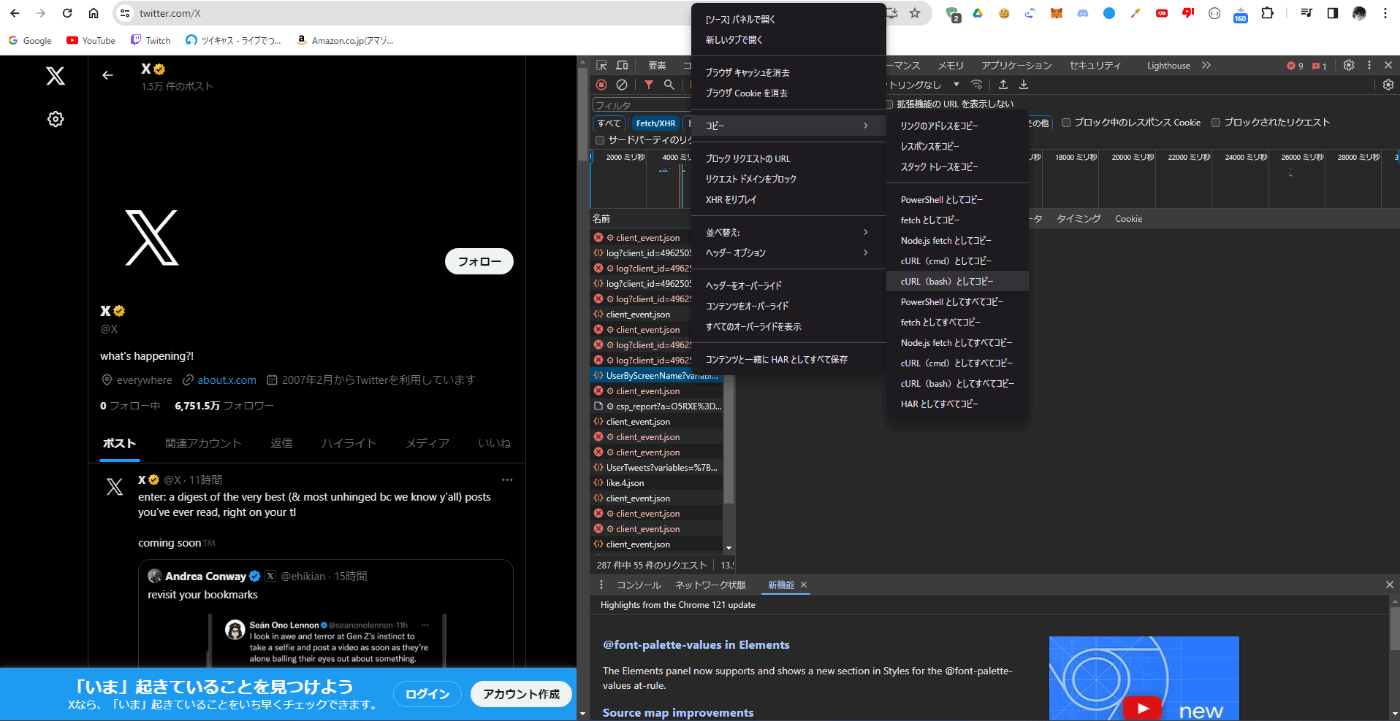
Task: Open three-dot menu on X's tweet
Action: pos(507,480)
